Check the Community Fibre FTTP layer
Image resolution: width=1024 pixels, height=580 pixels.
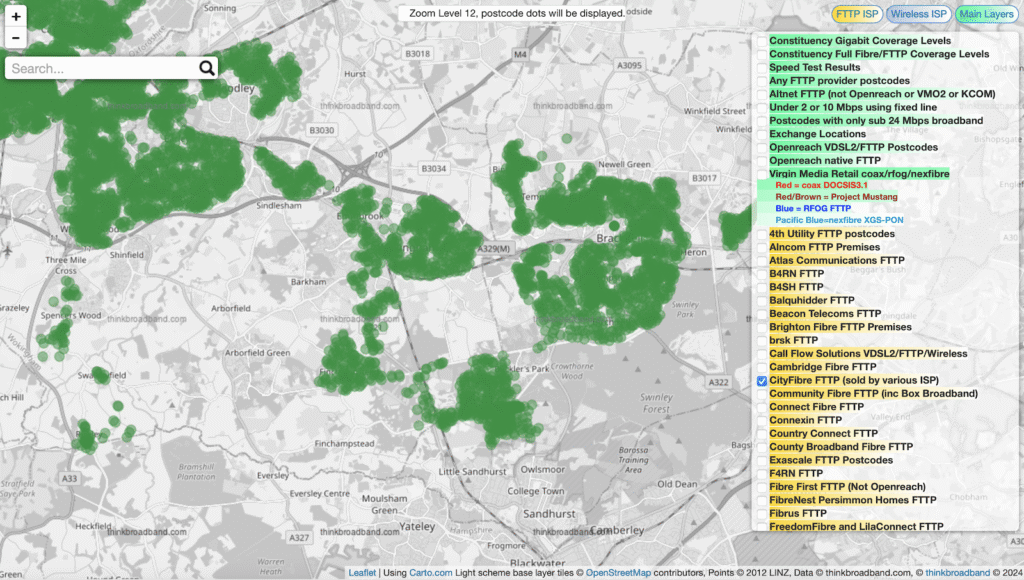click(x=762, y=394)
